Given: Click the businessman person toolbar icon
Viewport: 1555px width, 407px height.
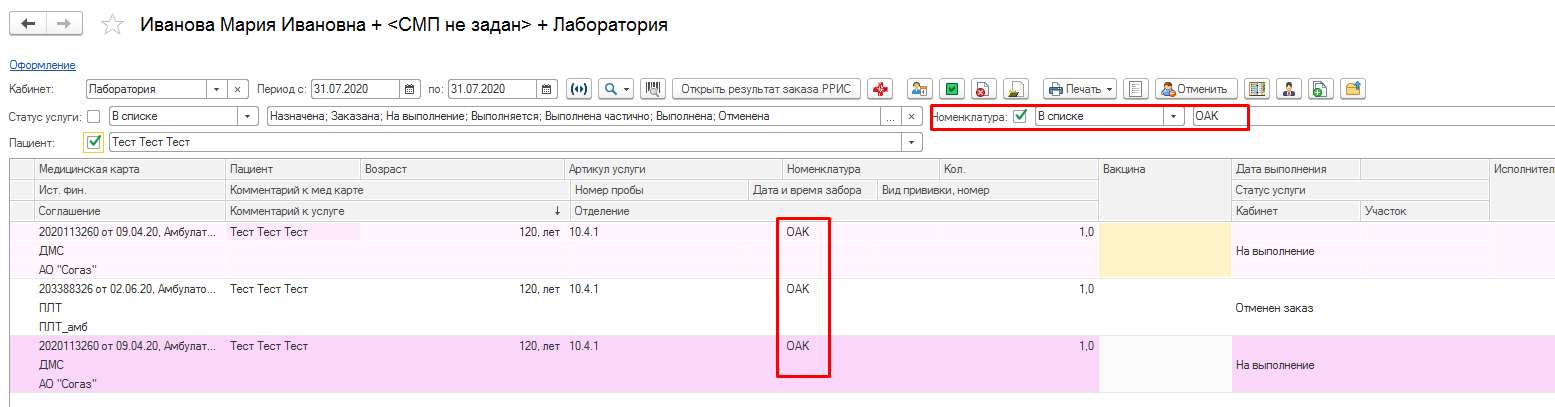Looking at the screenshot, I should pos(1290,89).
